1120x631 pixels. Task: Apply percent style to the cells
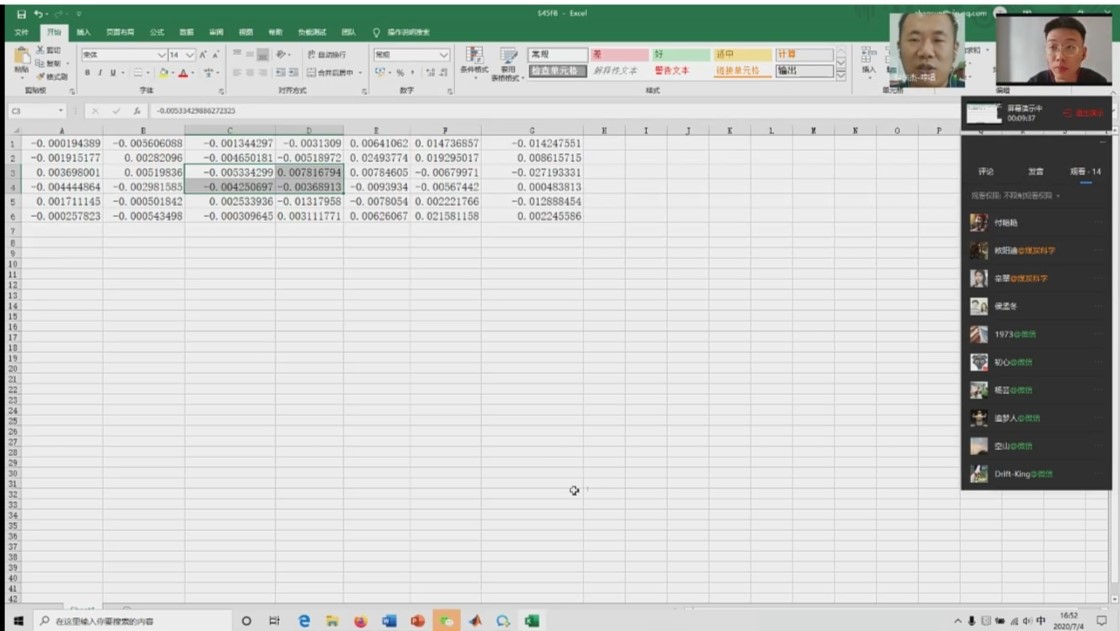tap(400, 73)
